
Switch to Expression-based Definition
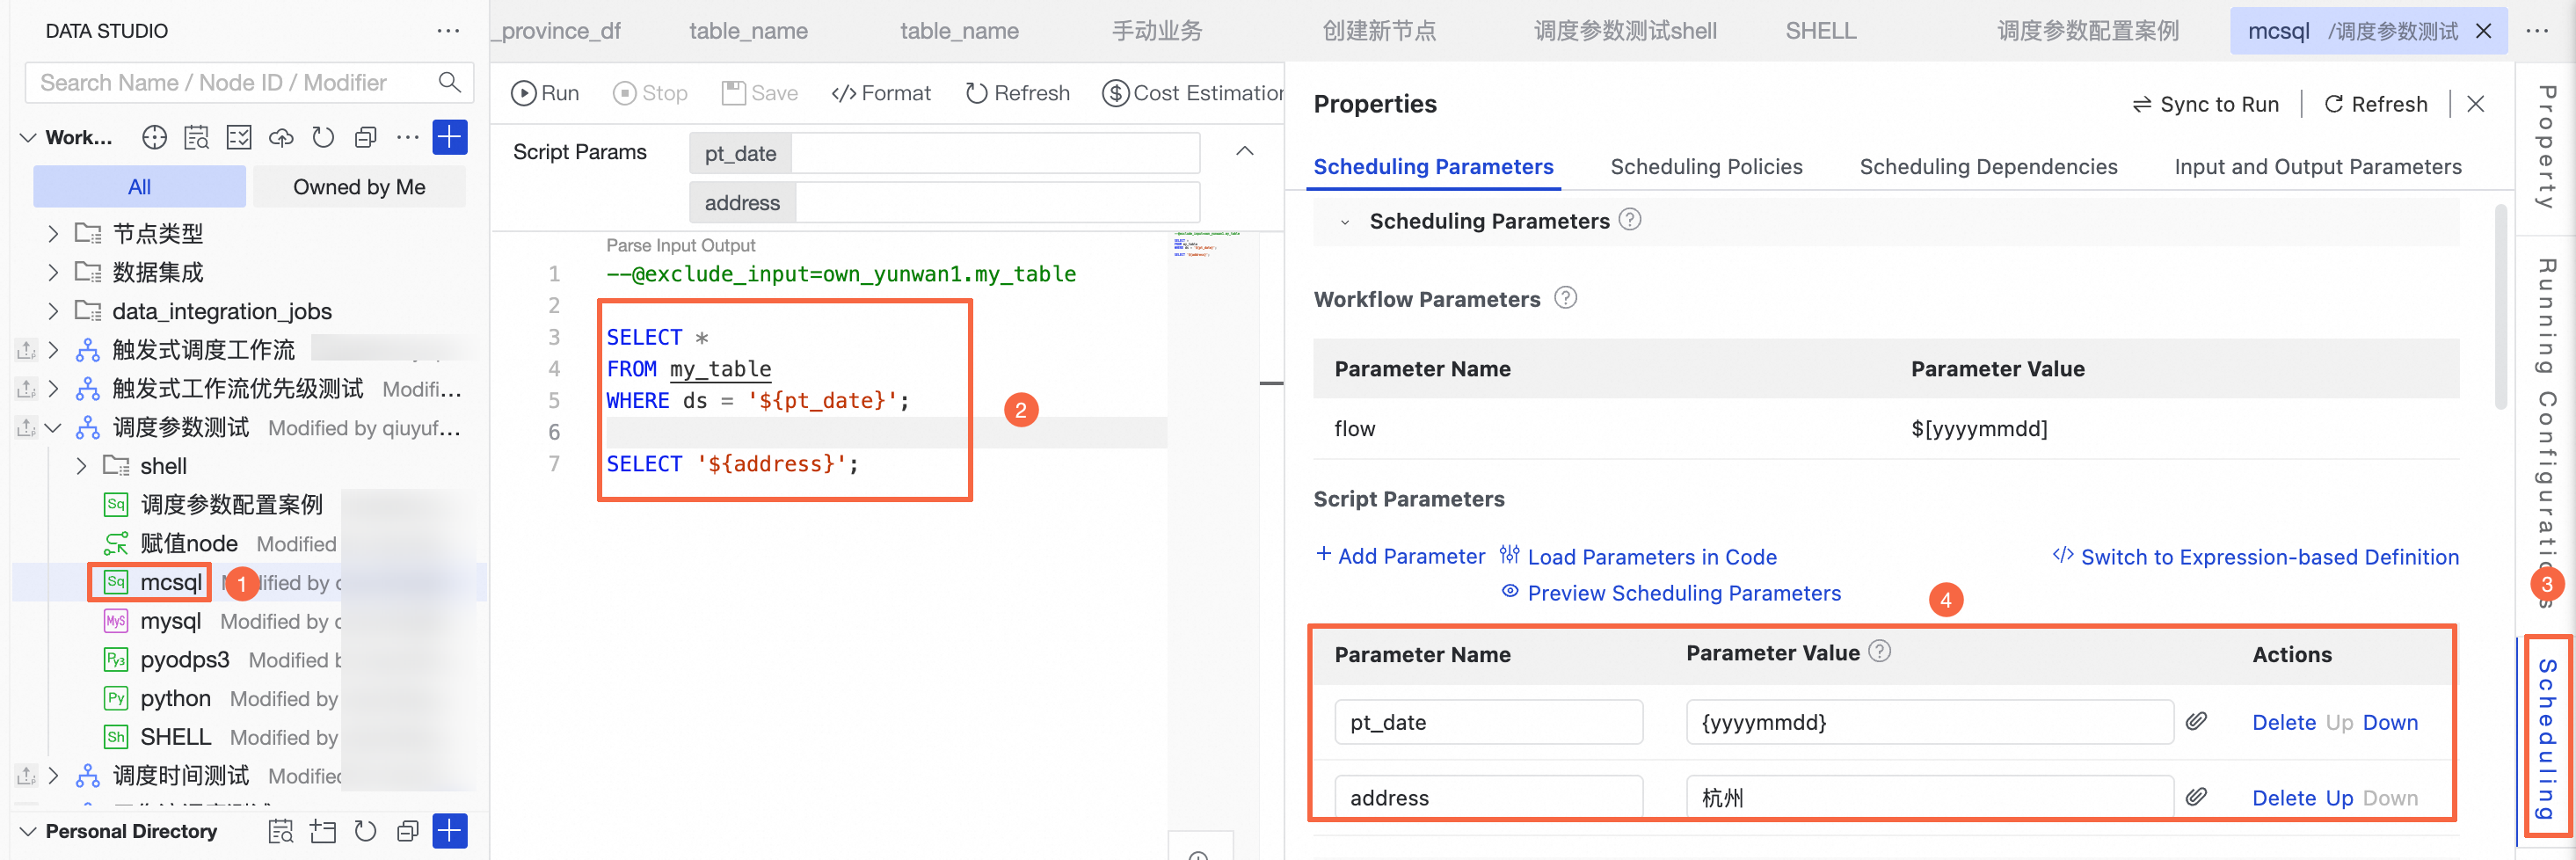pos(2256,556)
